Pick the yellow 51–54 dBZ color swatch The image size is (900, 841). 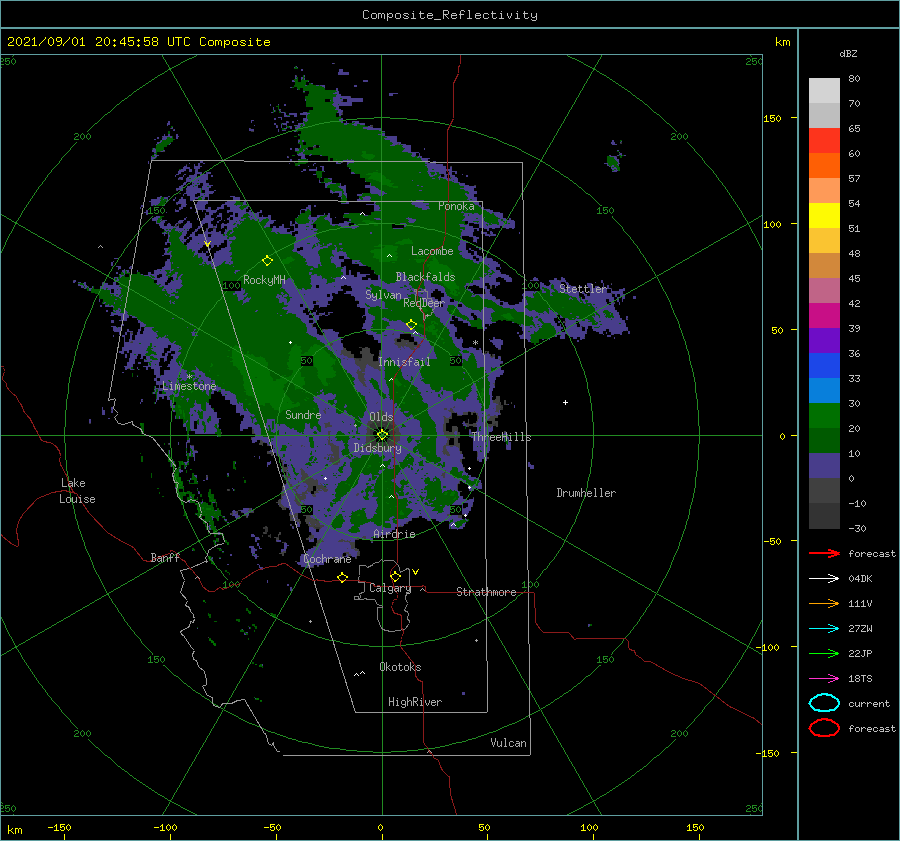tap(824, 215)
